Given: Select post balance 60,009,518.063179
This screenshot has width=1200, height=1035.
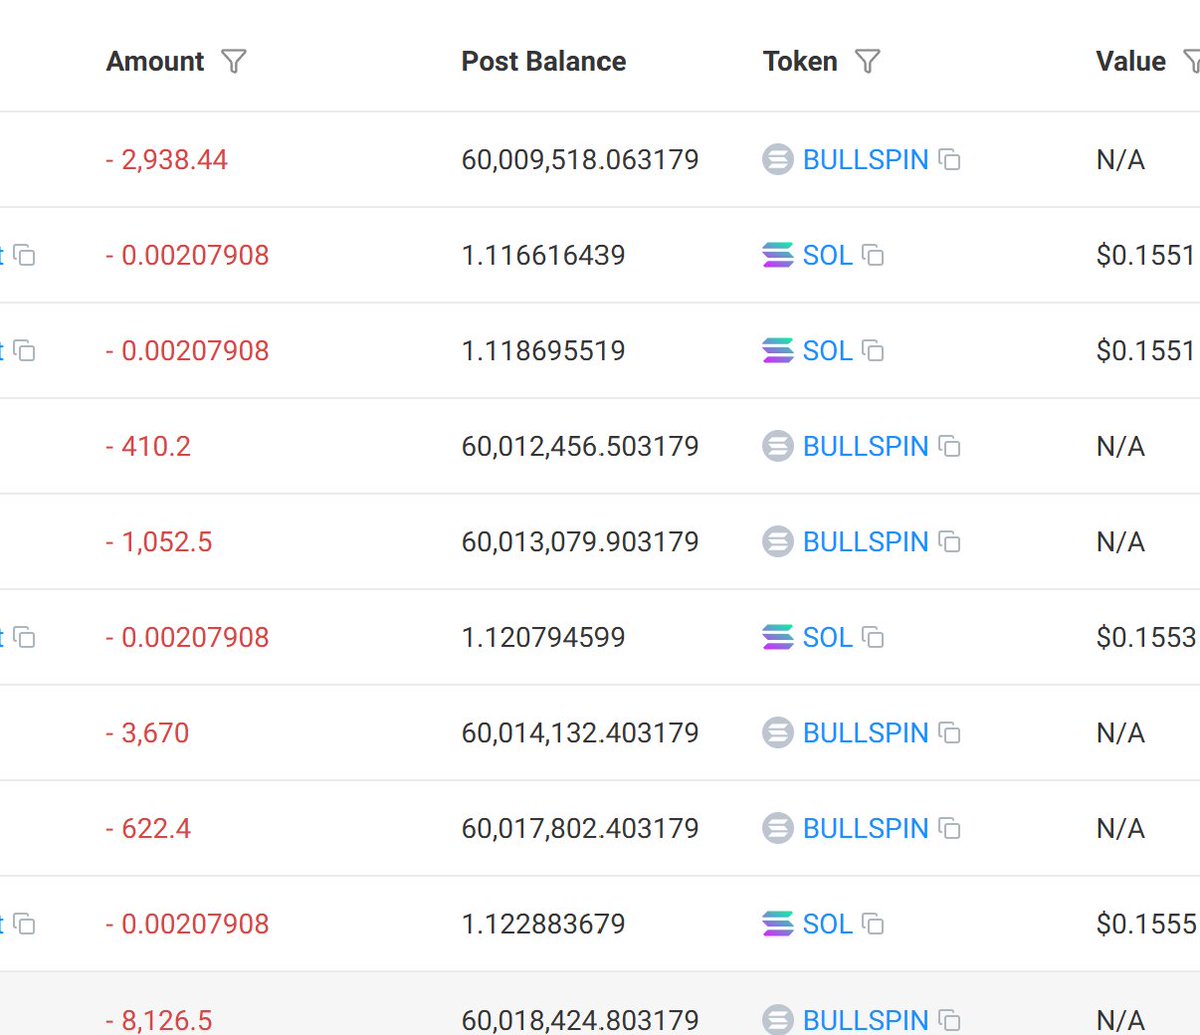Looking at the screenshot, I should point(580,160).
